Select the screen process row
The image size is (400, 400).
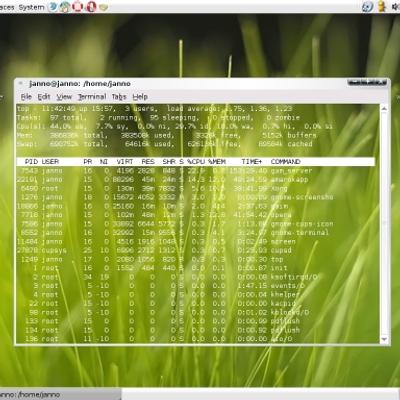196,242
